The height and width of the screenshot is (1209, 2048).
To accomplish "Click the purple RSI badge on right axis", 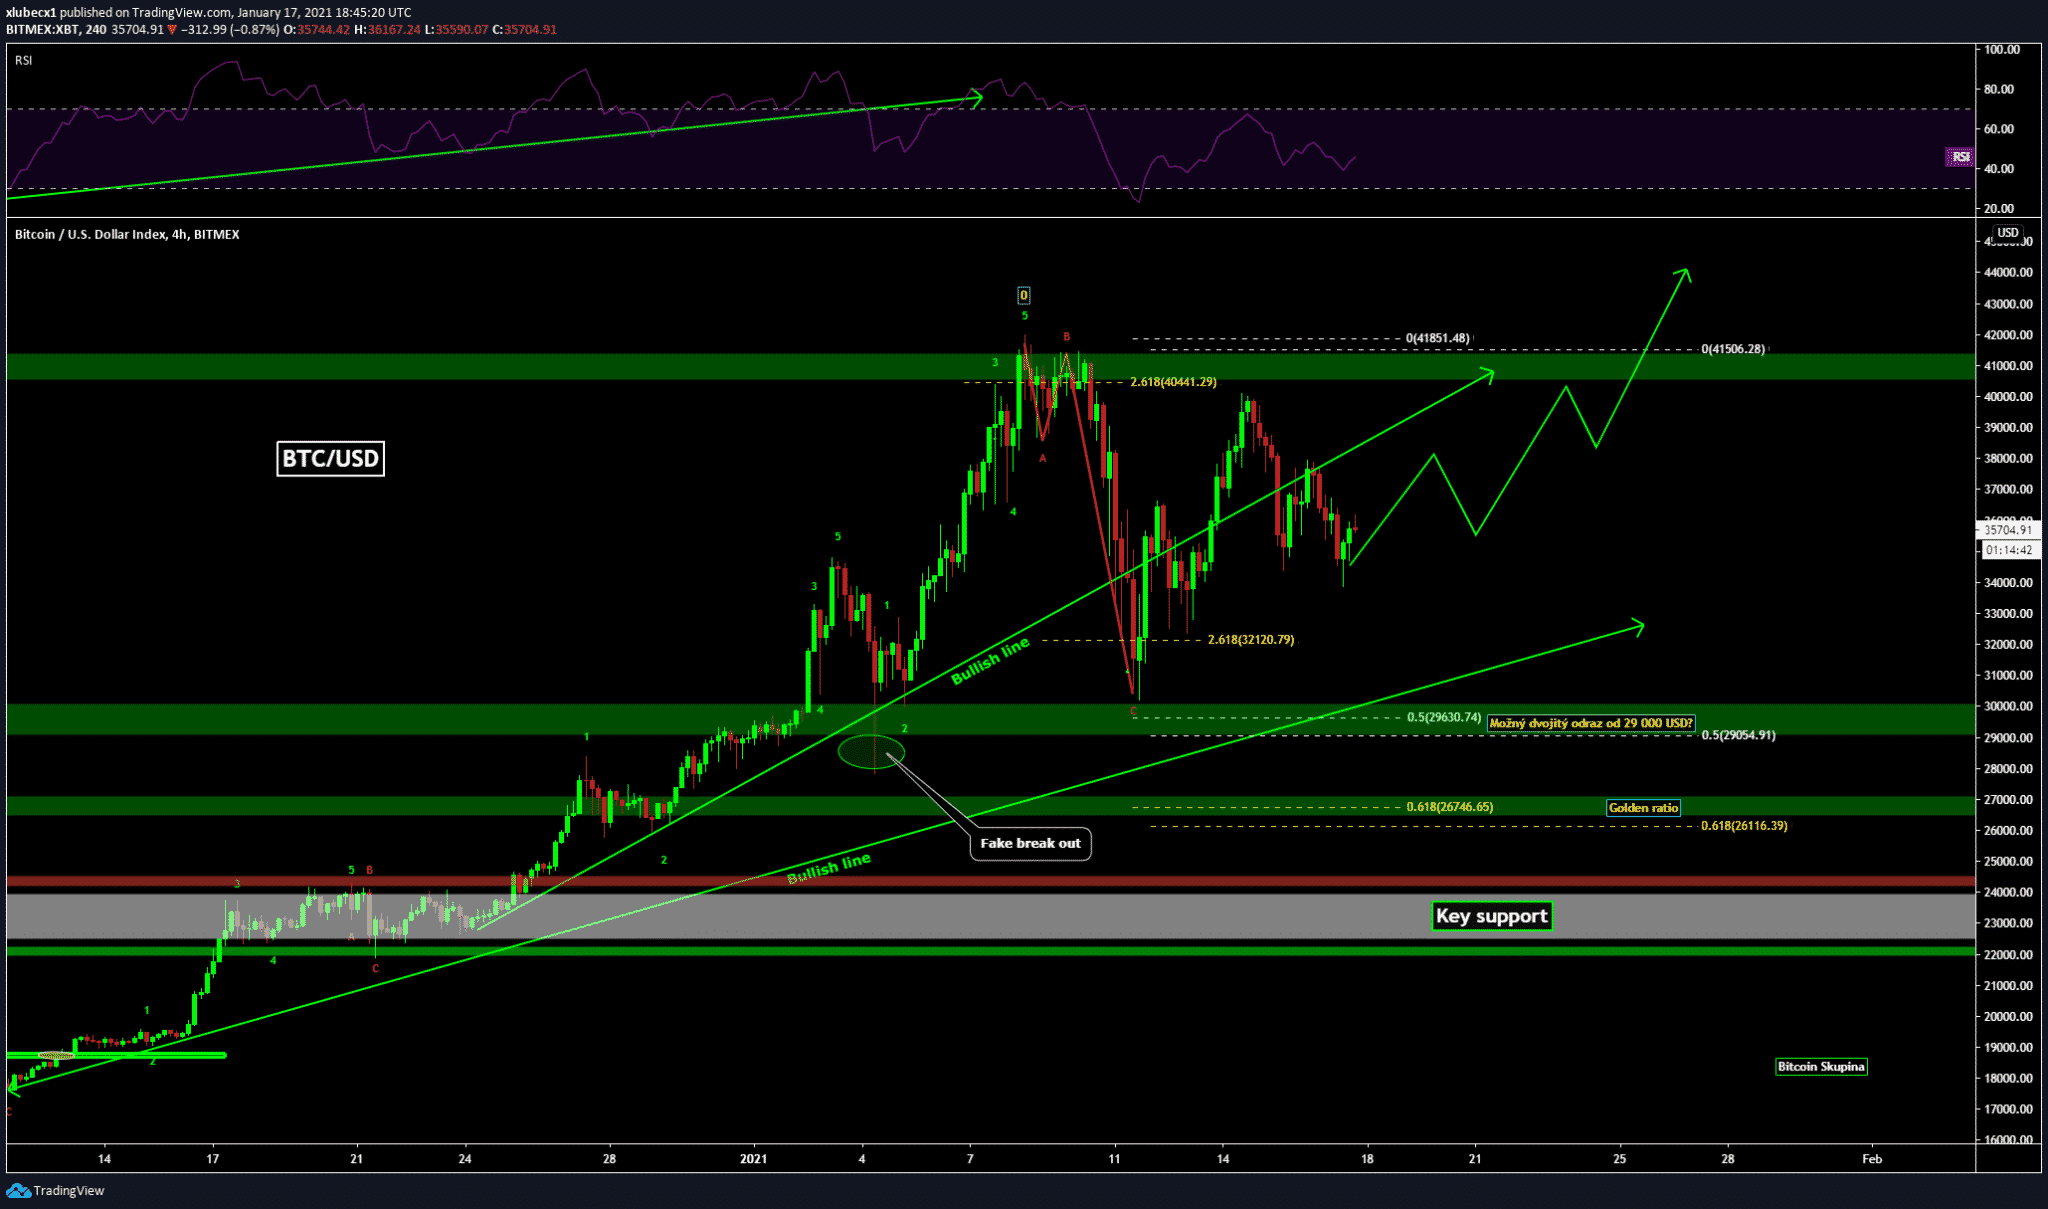I will pos(1959,157).
